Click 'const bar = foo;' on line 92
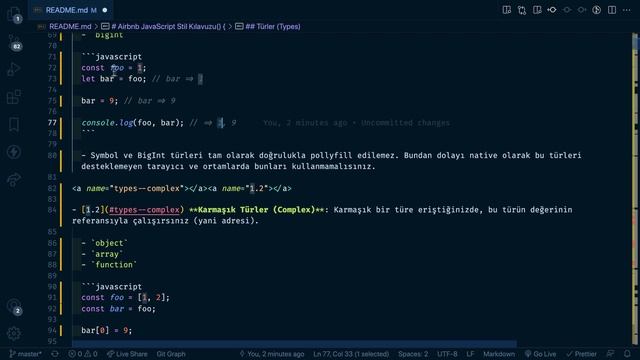Image resolution: width=640 pixels, height=360 pixels. [x=118, y=309]
